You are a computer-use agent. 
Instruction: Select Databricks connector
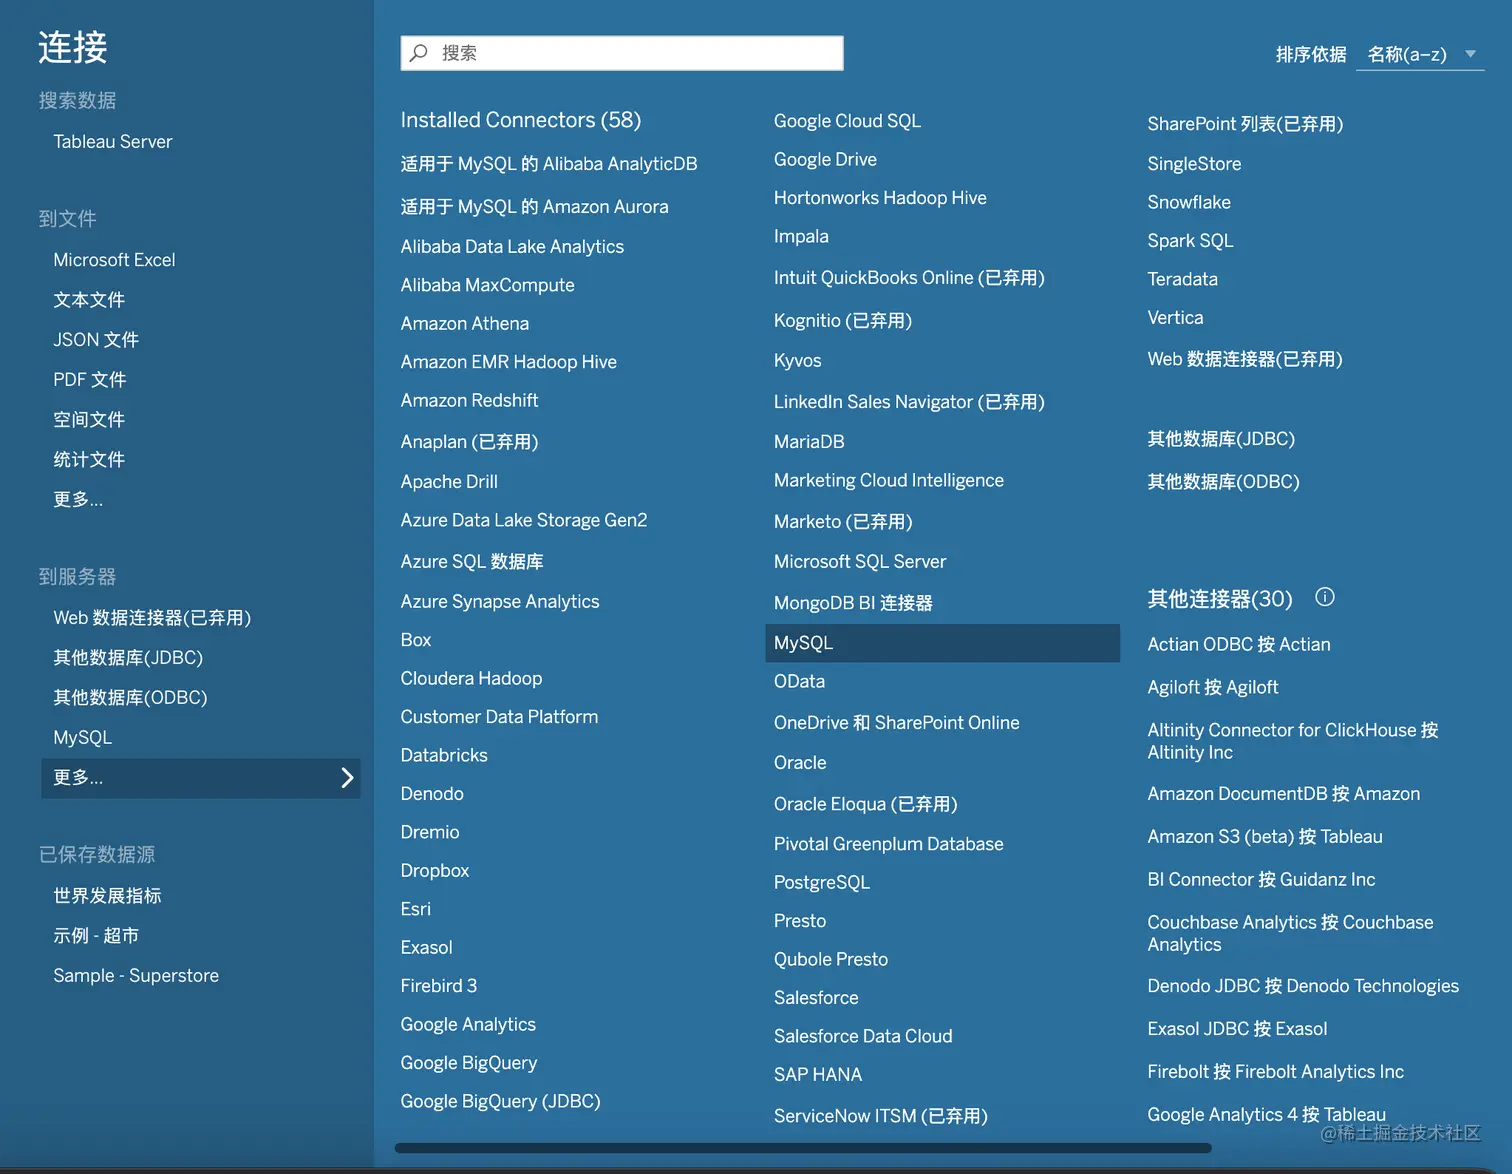[444, 756]
